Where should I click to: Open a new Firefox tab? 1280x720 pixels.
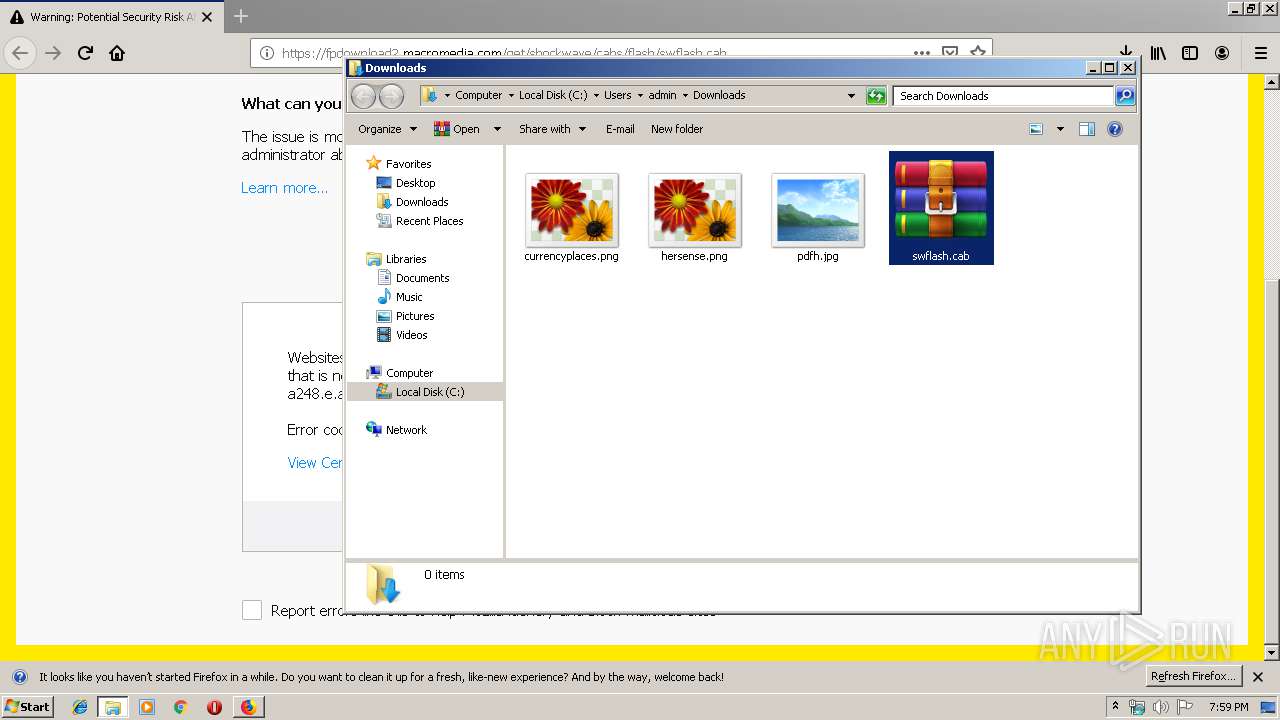click(x=241, y=16)
